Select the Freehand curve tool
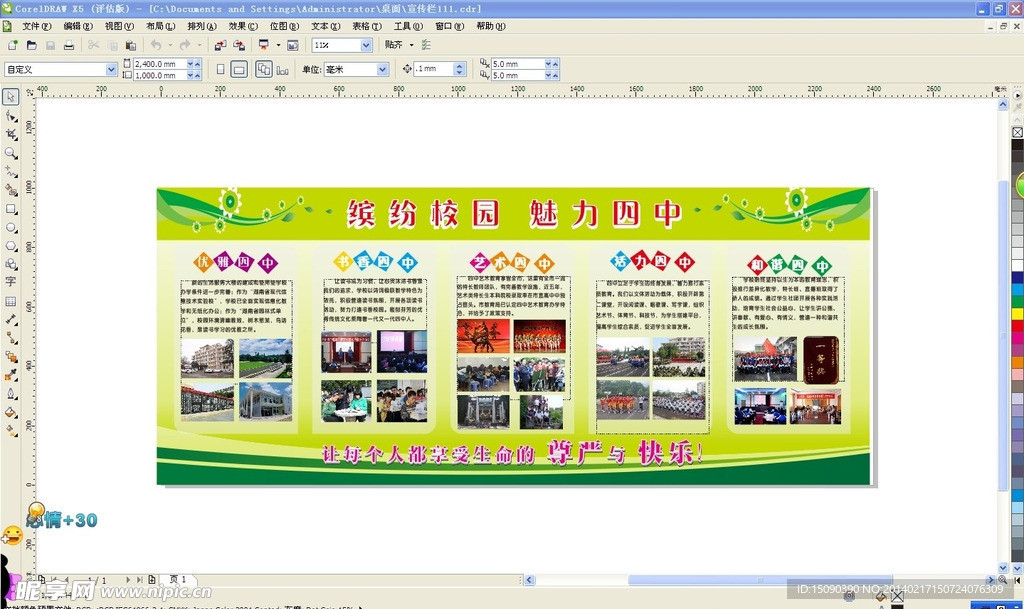1024x609 pixels. click(x=10, y=172)
